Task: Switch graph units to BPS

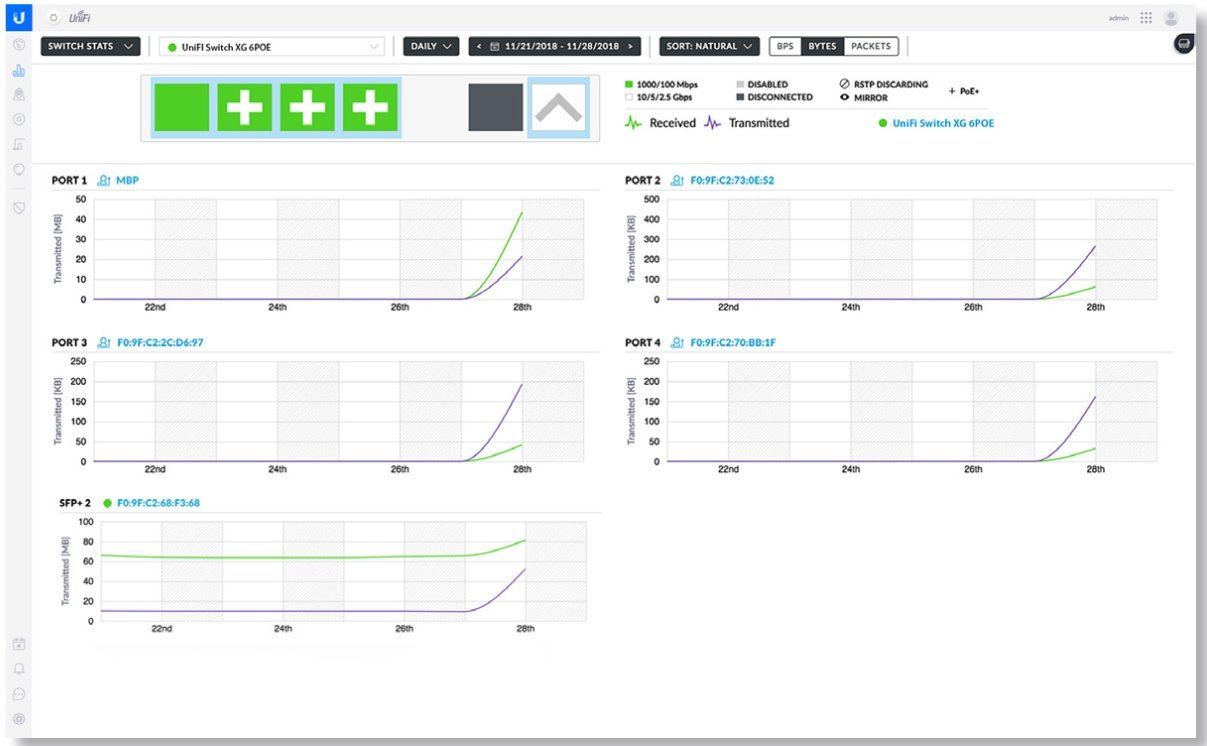Action: [785, 46]
